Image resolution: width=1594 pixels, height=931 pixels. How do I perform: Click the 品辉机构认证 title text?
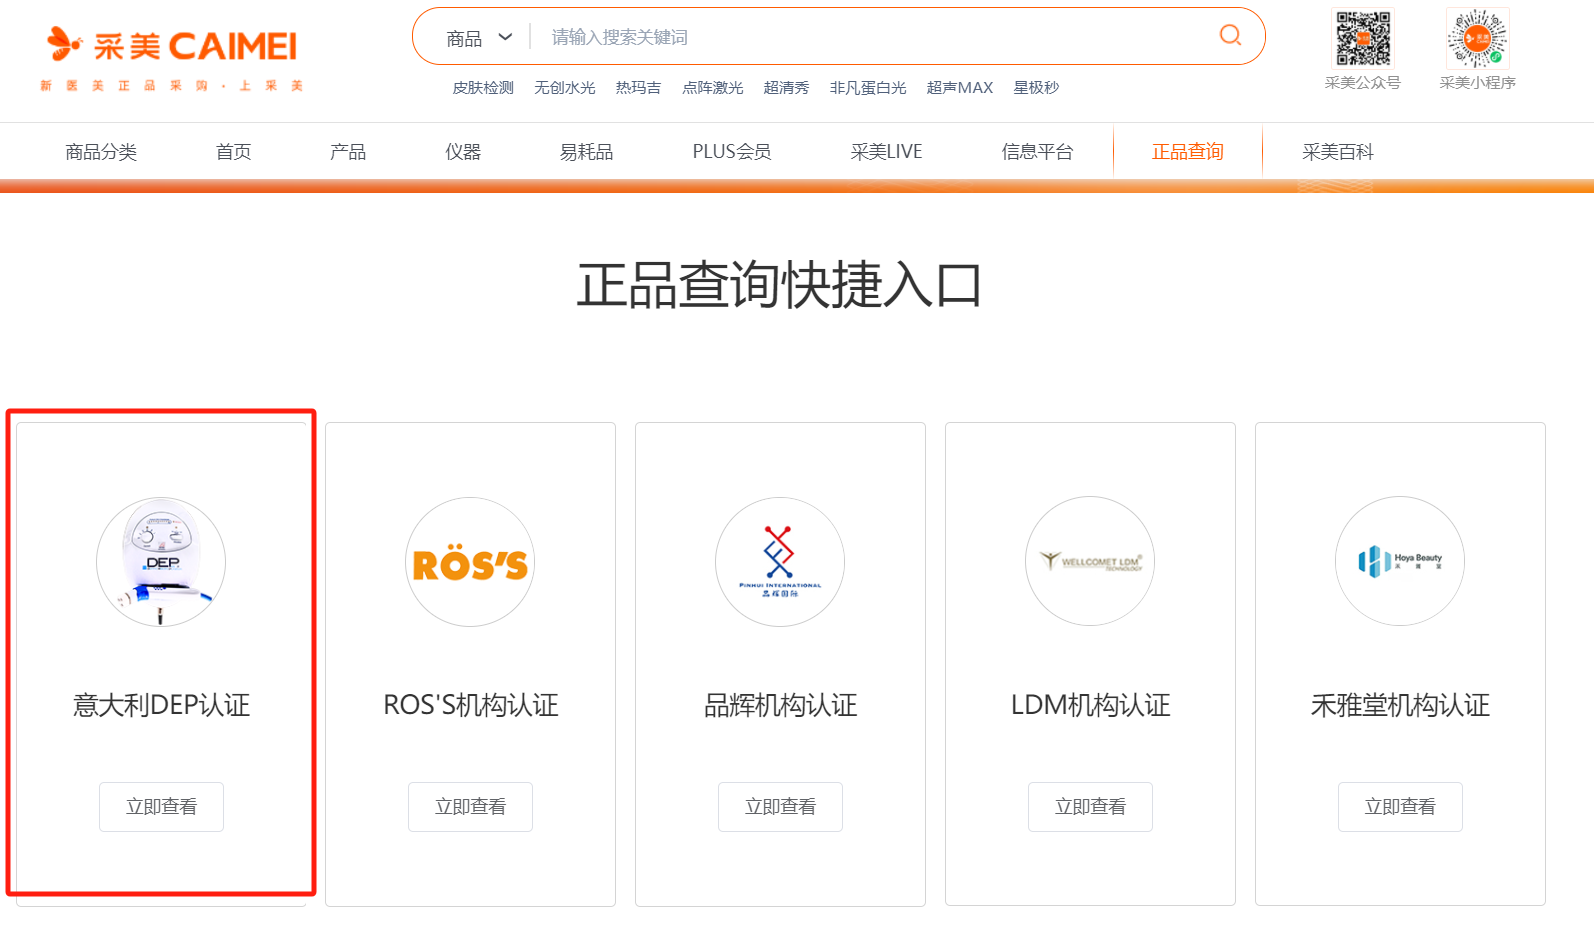point(780,705)
